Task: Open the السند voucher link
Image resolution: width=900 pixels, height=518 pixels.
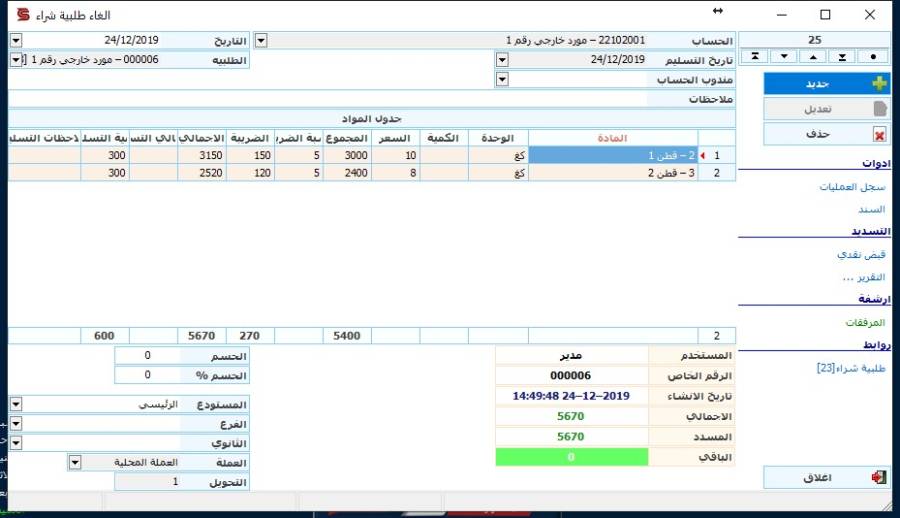Action: pyautogui.click(x=872, y=209)
